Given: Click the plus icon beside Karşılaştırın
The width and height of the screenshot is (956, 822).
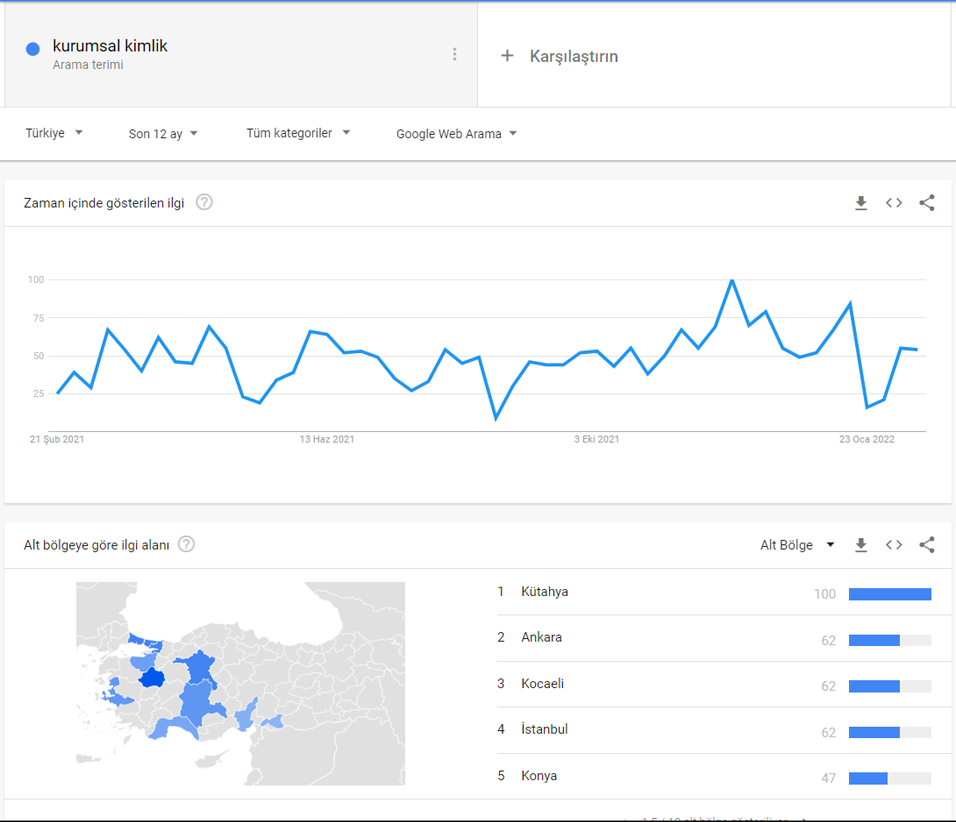Looking at the screenshot, I should [x=507, y=56].
